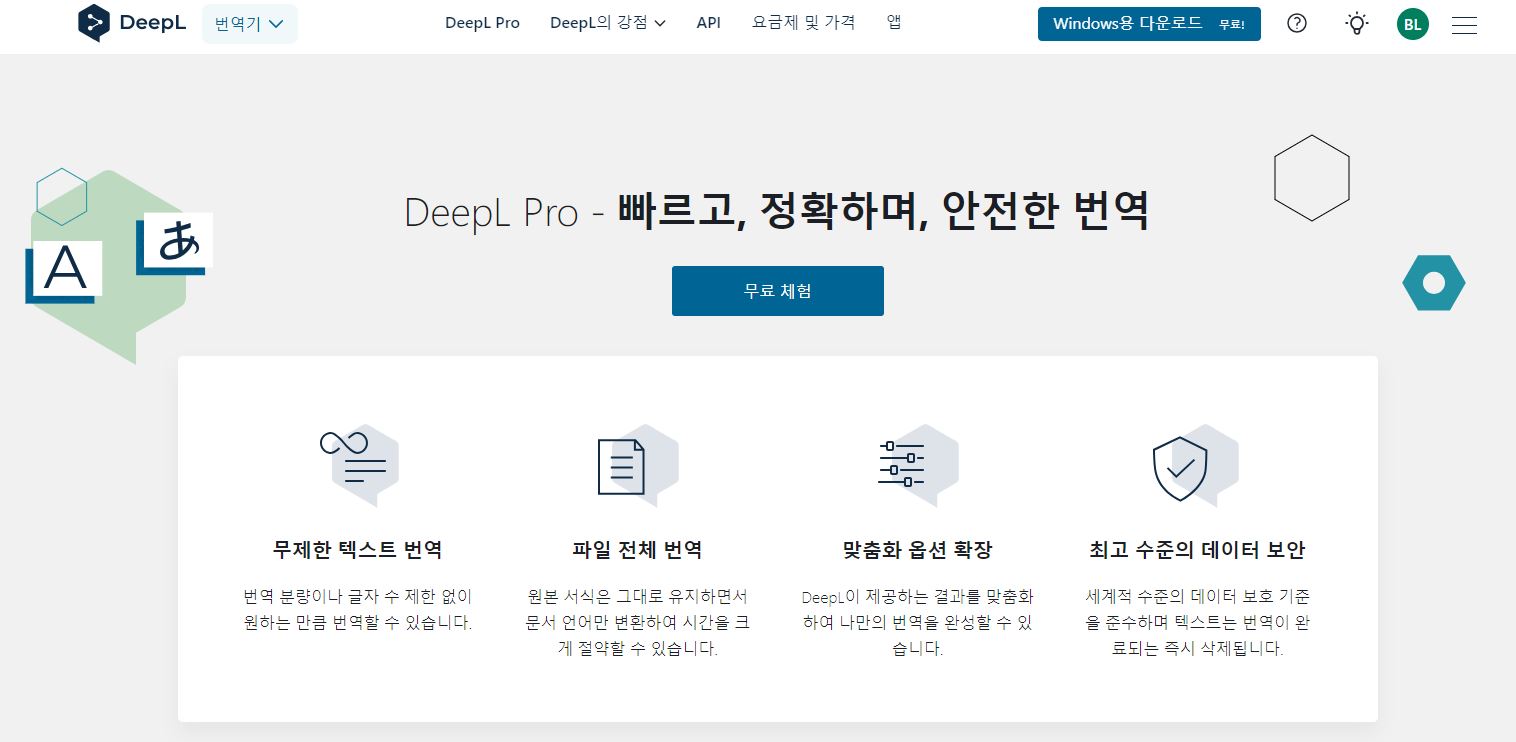This screenshot has height=742, width=1516.
Task: Expand the 번역기 dropdown
Action: click(x=249, y=24)
